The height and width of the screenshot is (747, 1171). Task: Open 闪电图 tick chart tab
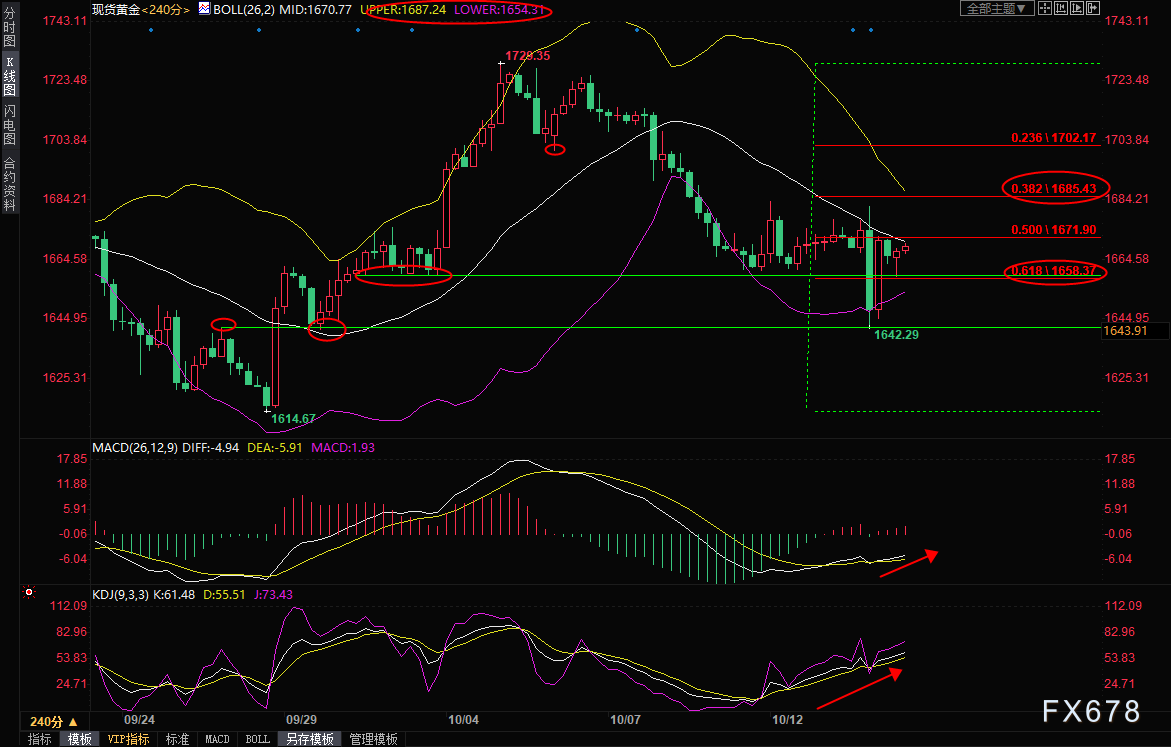click(9, 125)
